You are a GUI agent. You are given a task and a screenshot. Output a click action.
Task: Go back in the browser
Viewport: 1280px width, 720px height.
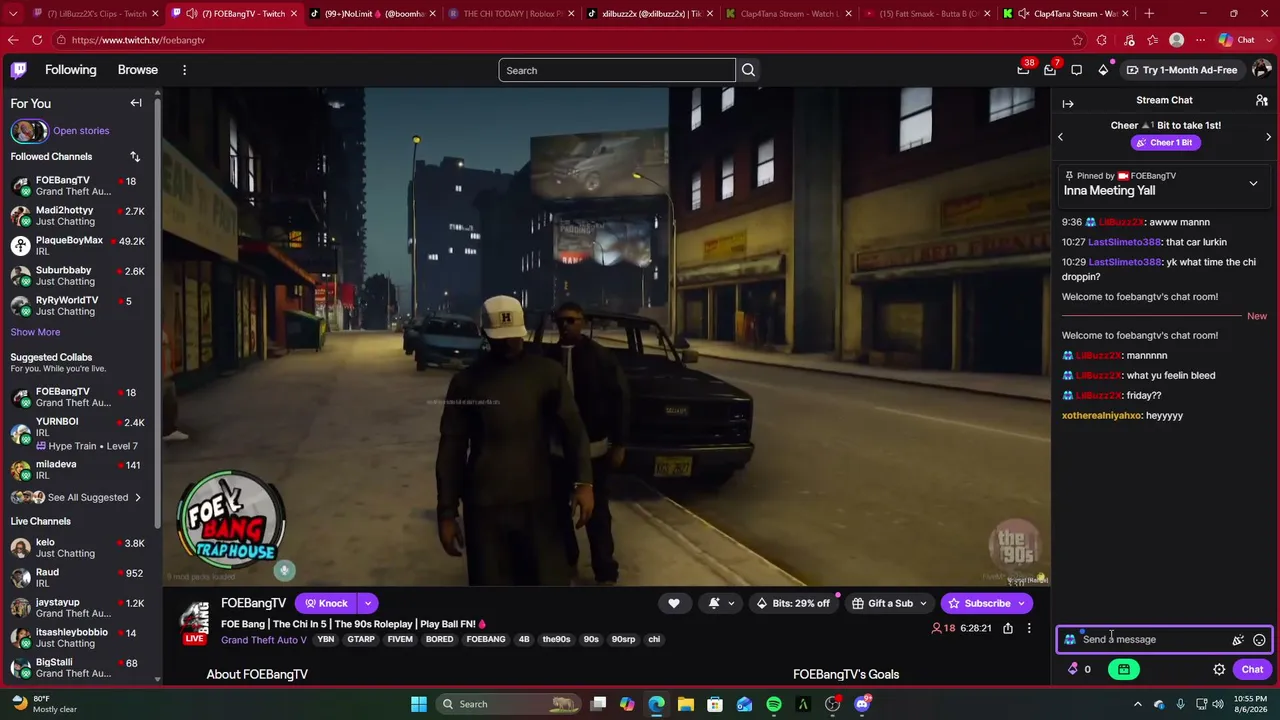point(13,40)
